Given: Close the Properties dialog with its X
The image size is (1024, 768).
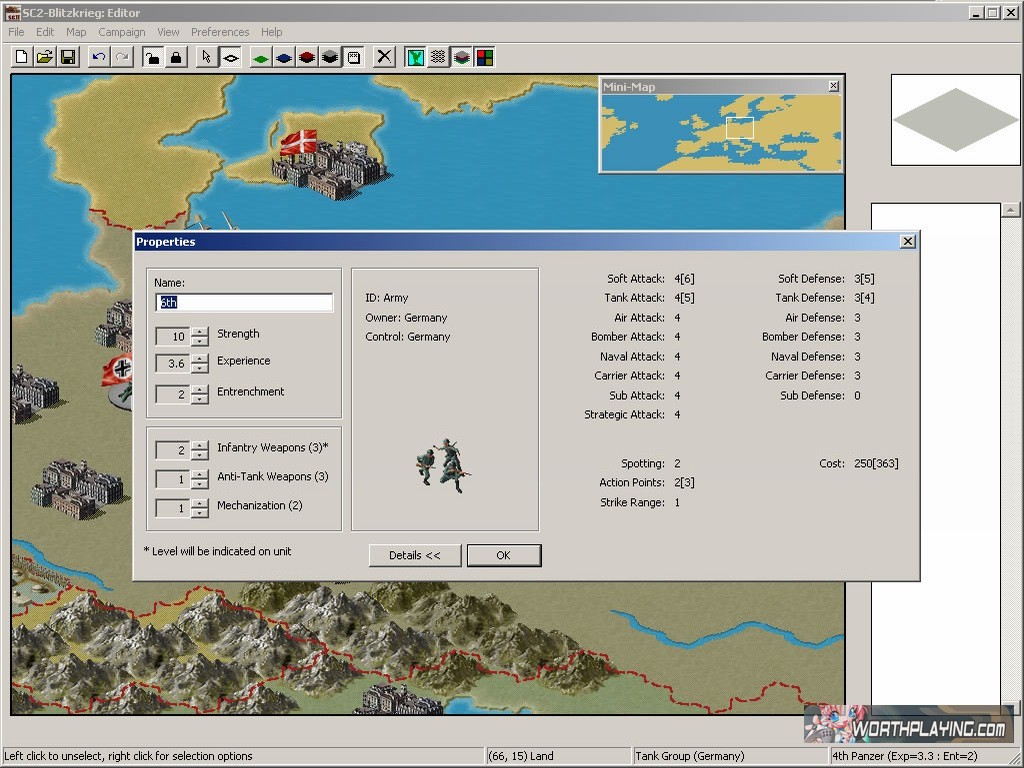Looking at the screenshot, I should 907,242.
